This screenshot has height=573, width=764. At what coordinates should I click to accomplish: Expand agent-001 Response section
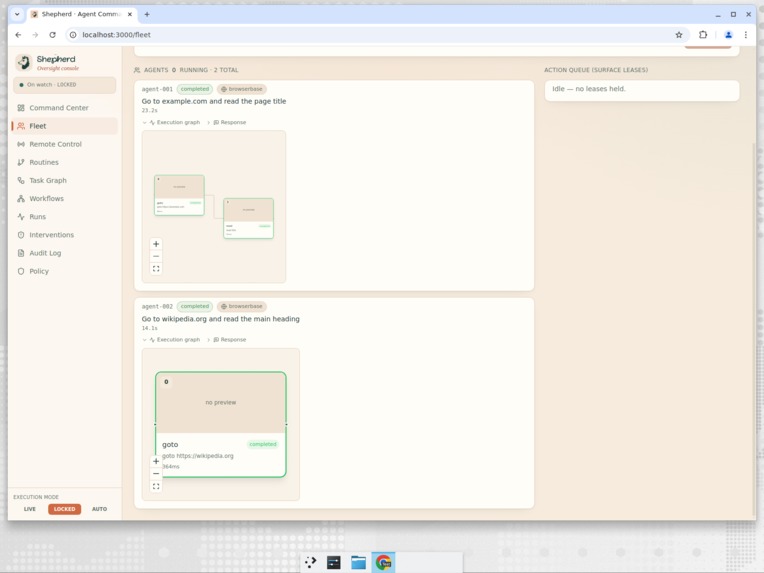[x=227, y=122]
